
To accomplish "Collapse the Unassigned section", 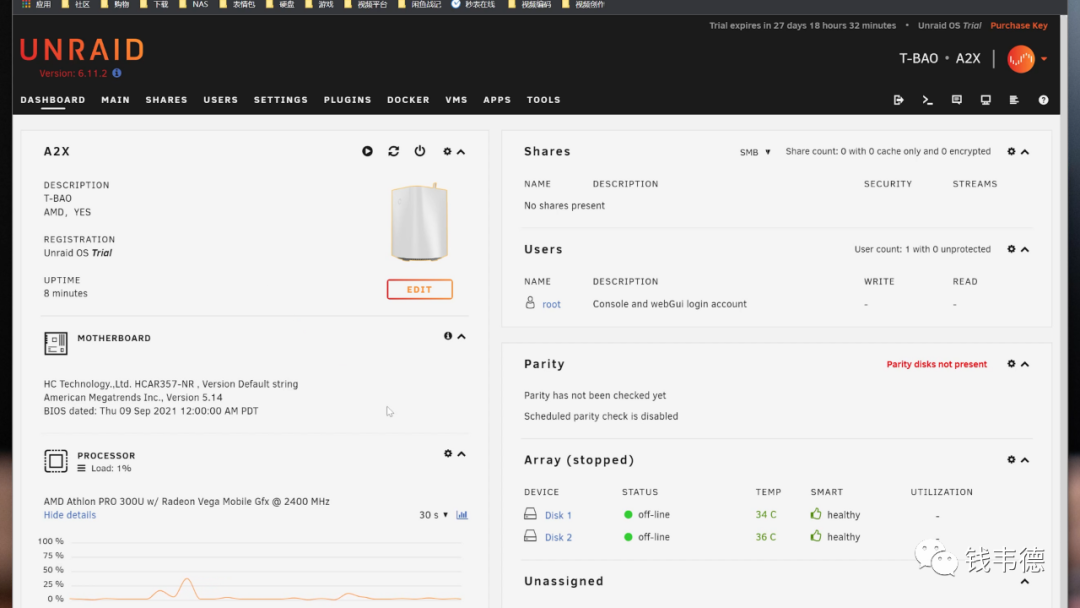I will [x=1025, y=582].
